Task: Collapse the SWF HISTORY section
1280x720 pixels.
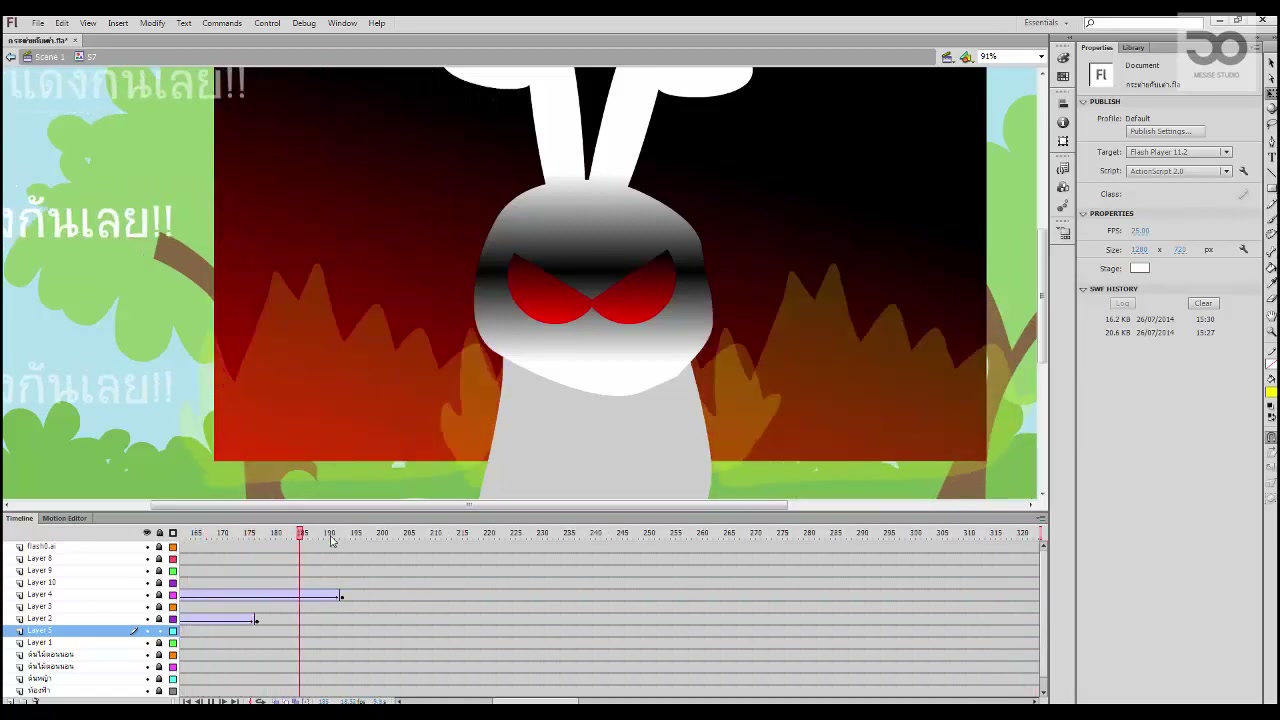Action: (x=1083, y=289)
